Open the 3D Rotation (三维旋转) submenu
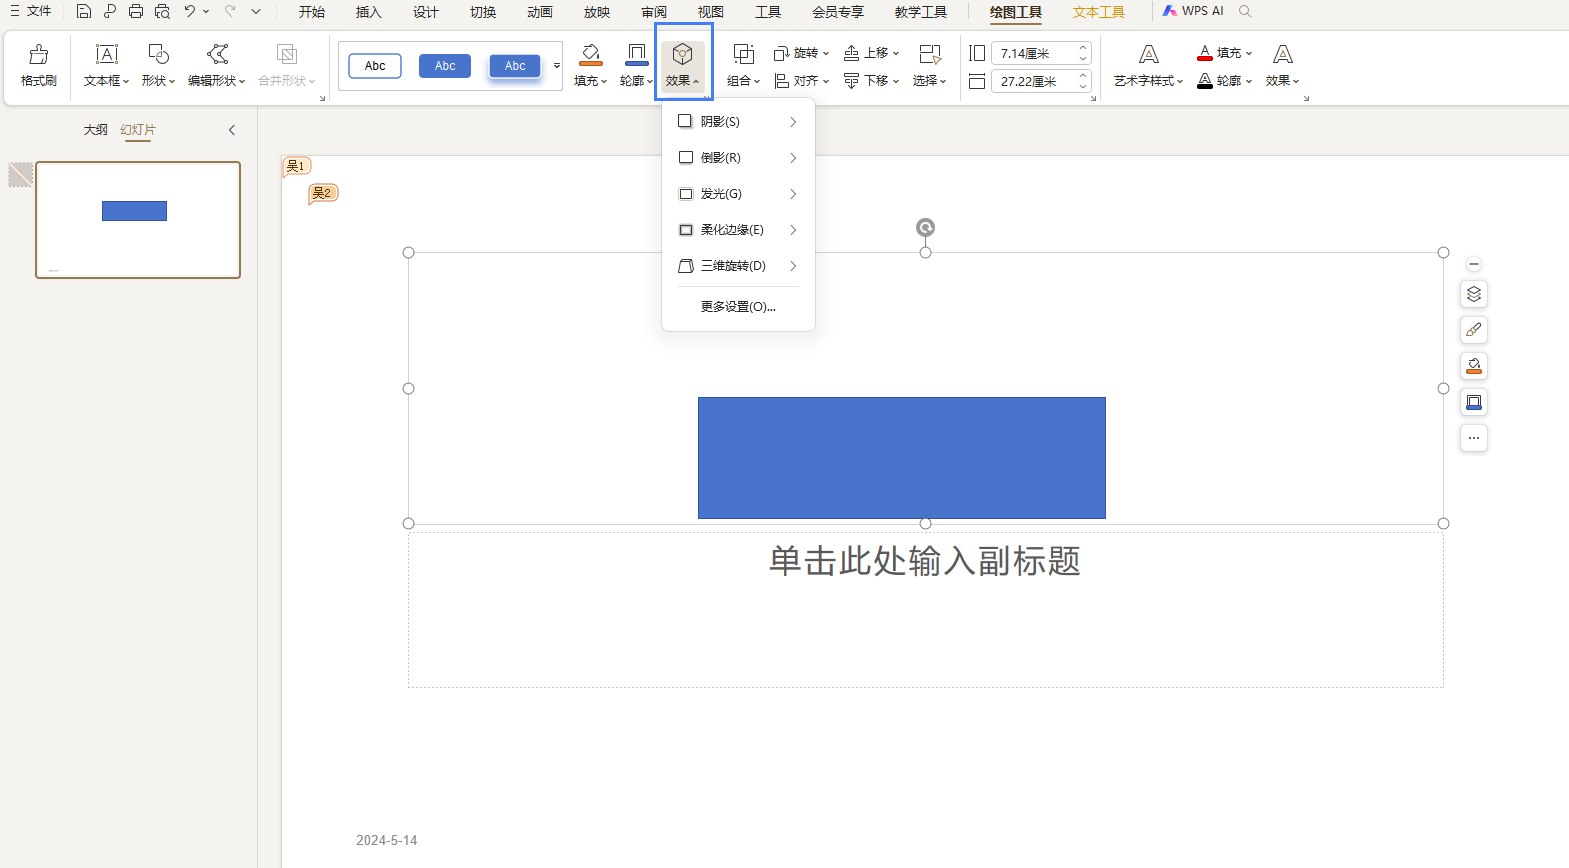The width and height of the screenshot is (1569, 868). 738,266
